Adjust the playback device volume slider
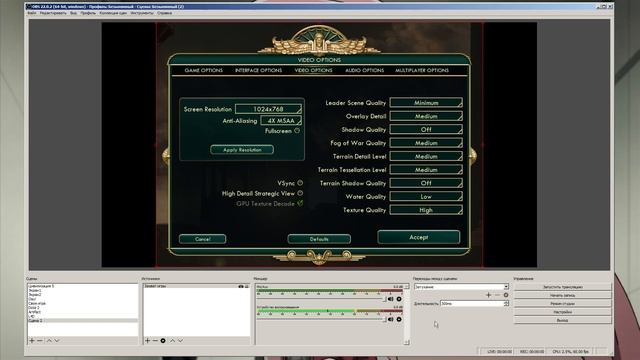 point(321,319)
